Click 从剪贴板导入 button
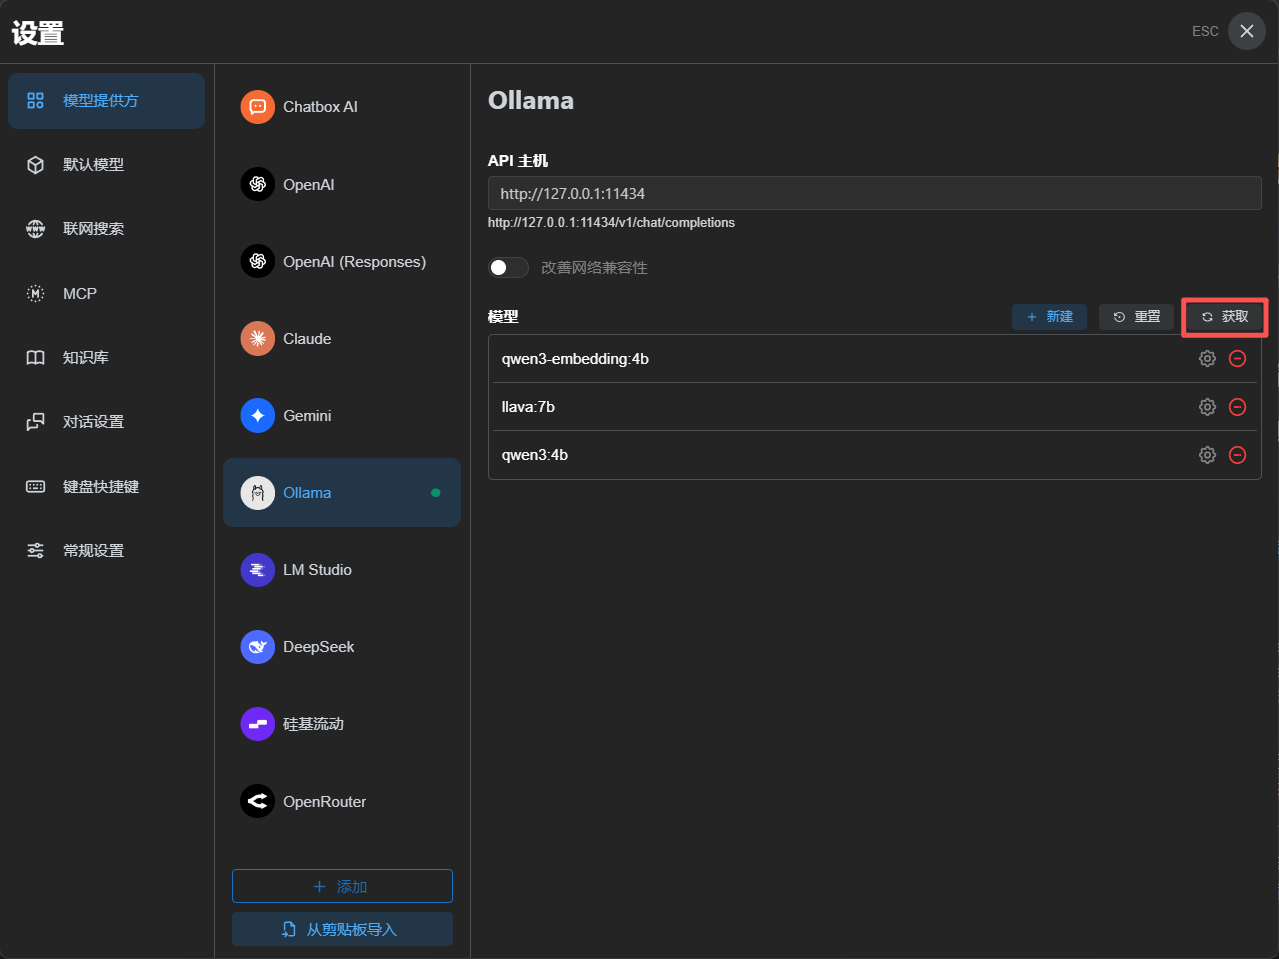The width and height of the screenshot is (1279, 959). [342, 929]
